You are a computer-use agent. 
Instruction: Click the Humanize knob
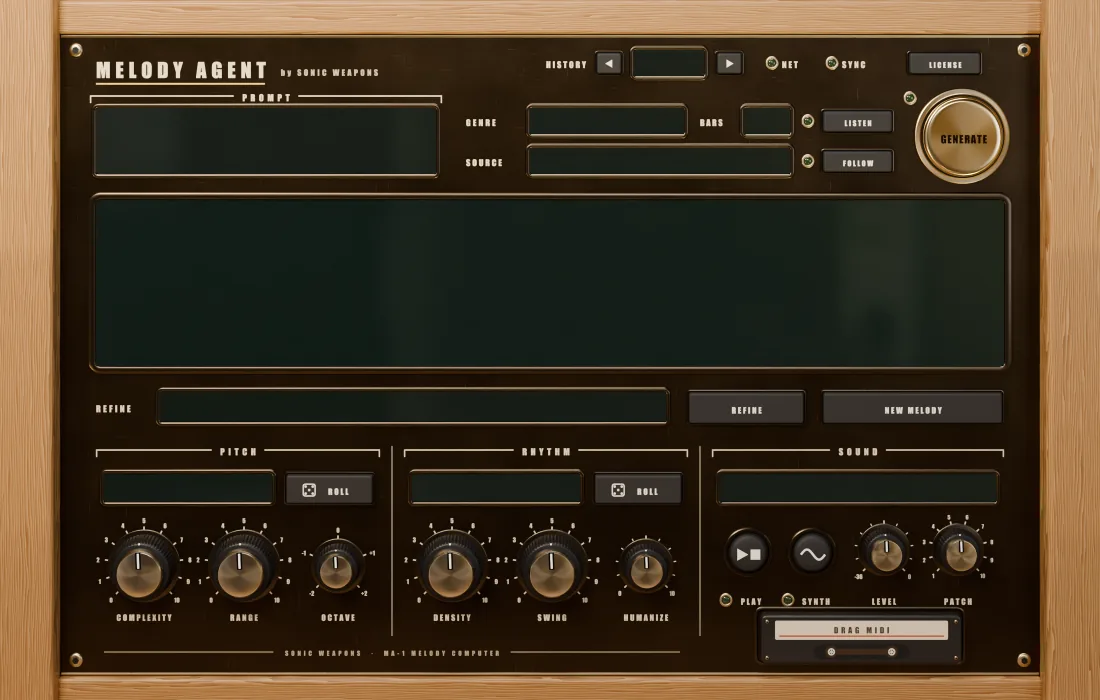tap(646, 567)
